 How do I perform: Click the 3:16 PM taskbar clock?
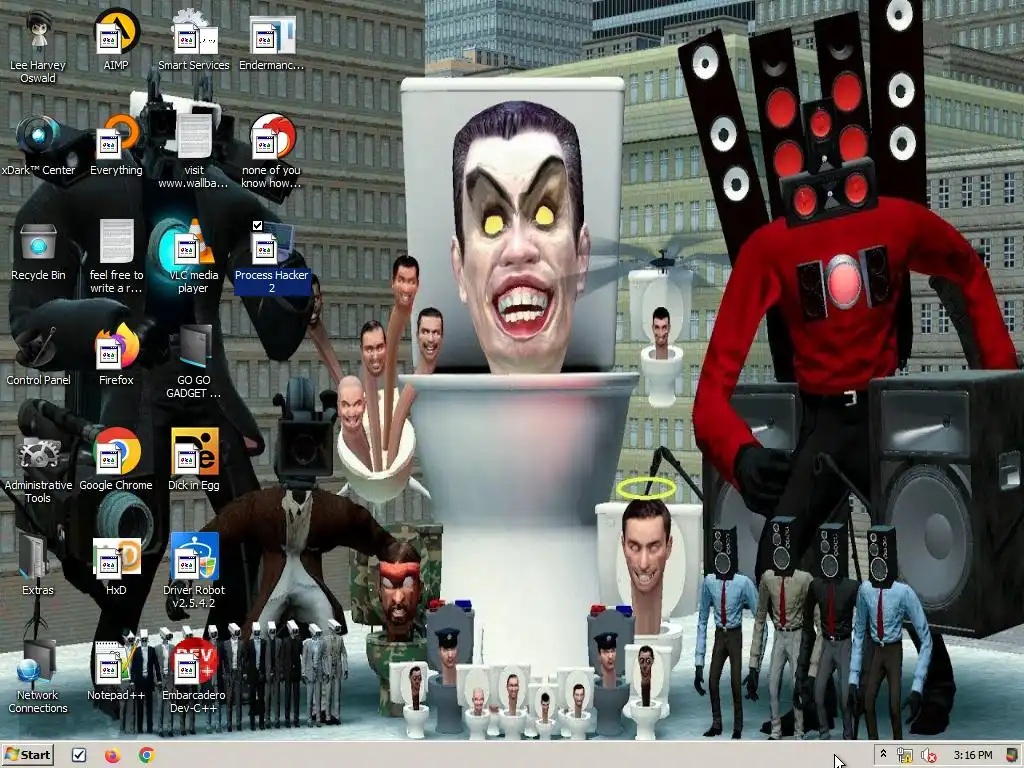(x=972, y=755)
